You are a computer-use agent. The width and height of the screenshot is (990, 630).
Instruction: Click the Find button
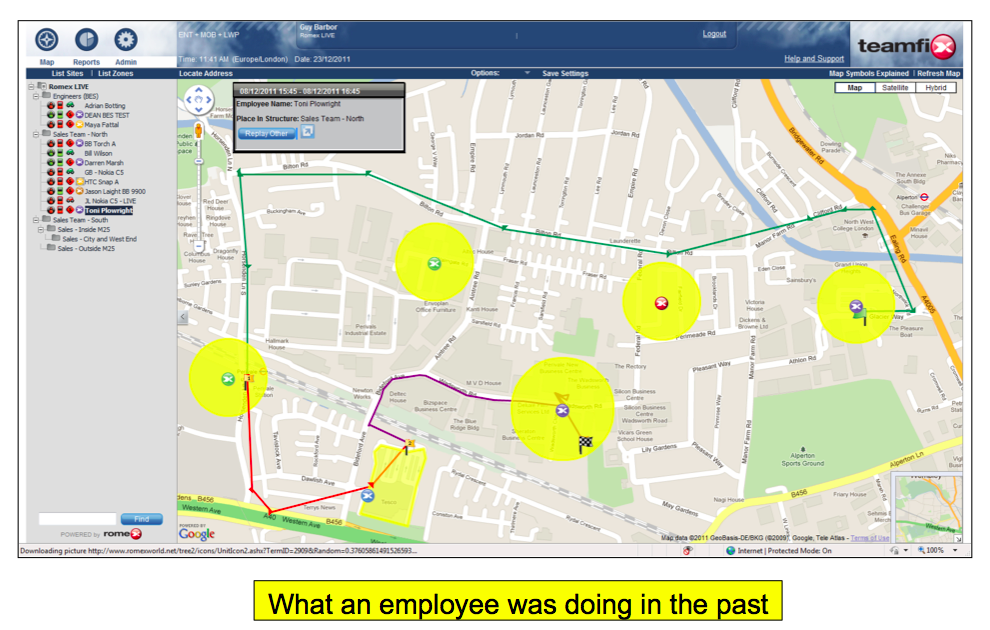click(x=141, y=519)
